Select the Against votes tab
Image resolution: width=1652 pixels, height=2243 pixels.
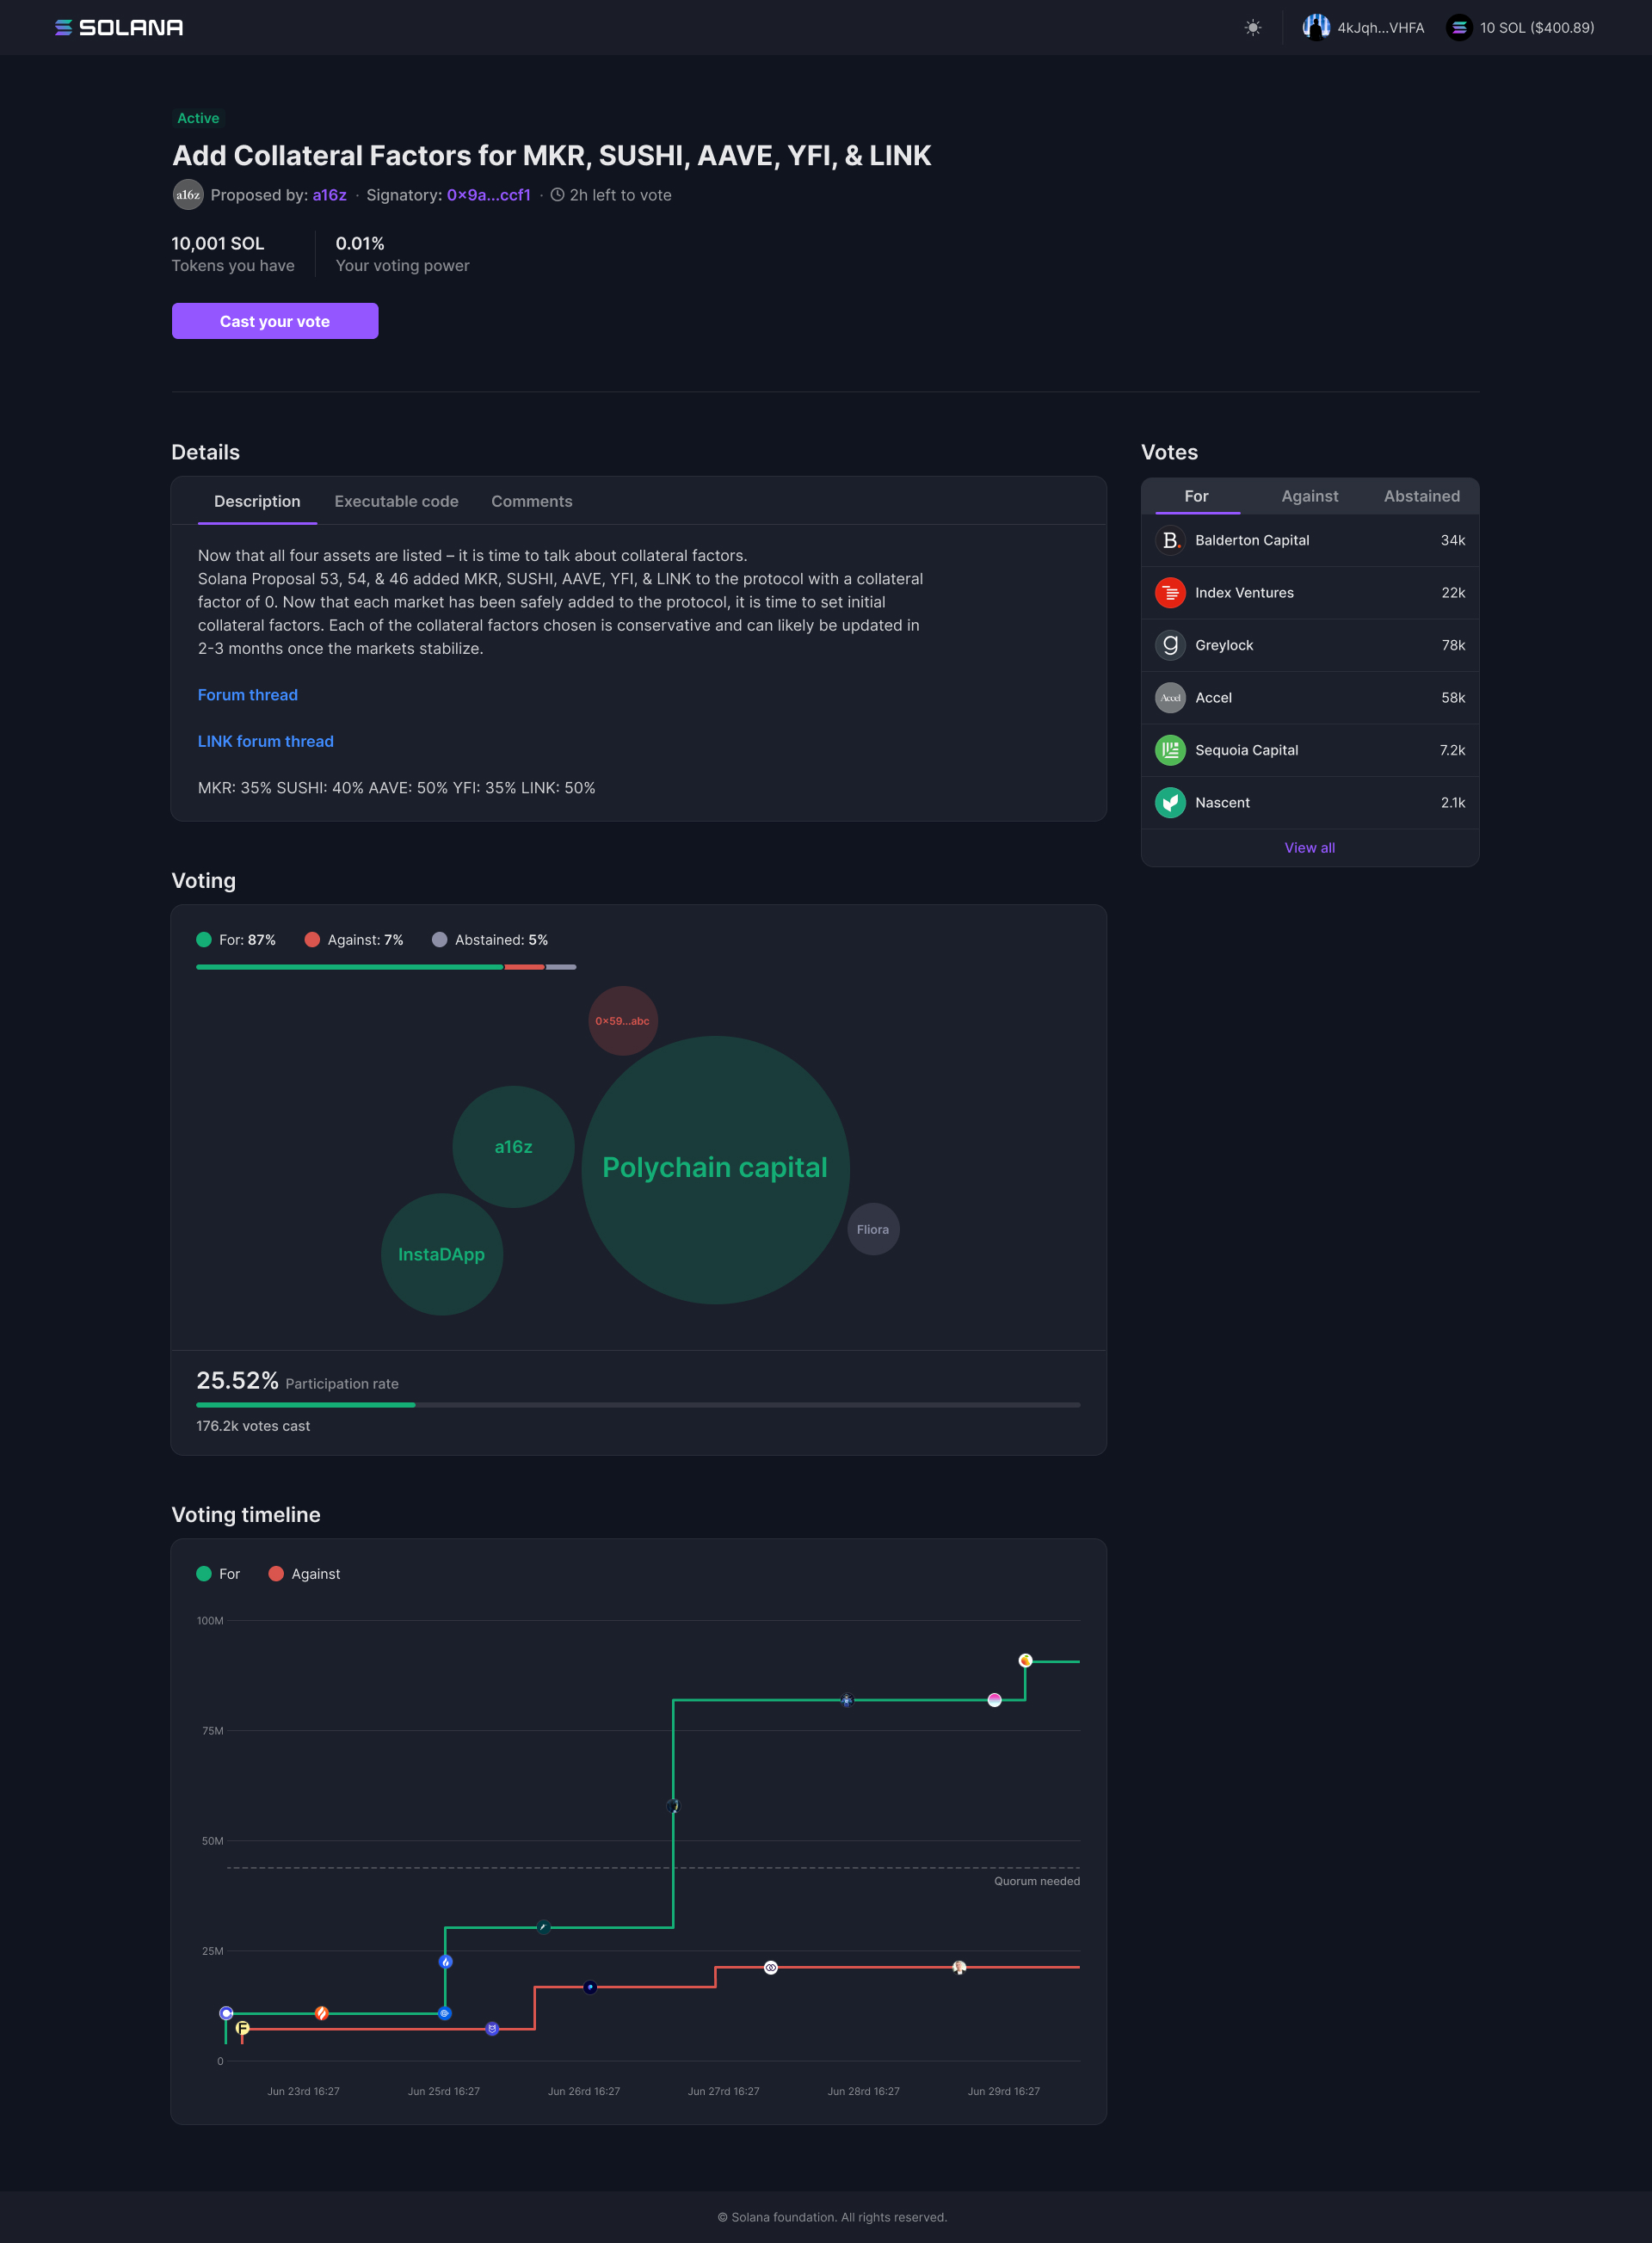tap(1309, 497)
